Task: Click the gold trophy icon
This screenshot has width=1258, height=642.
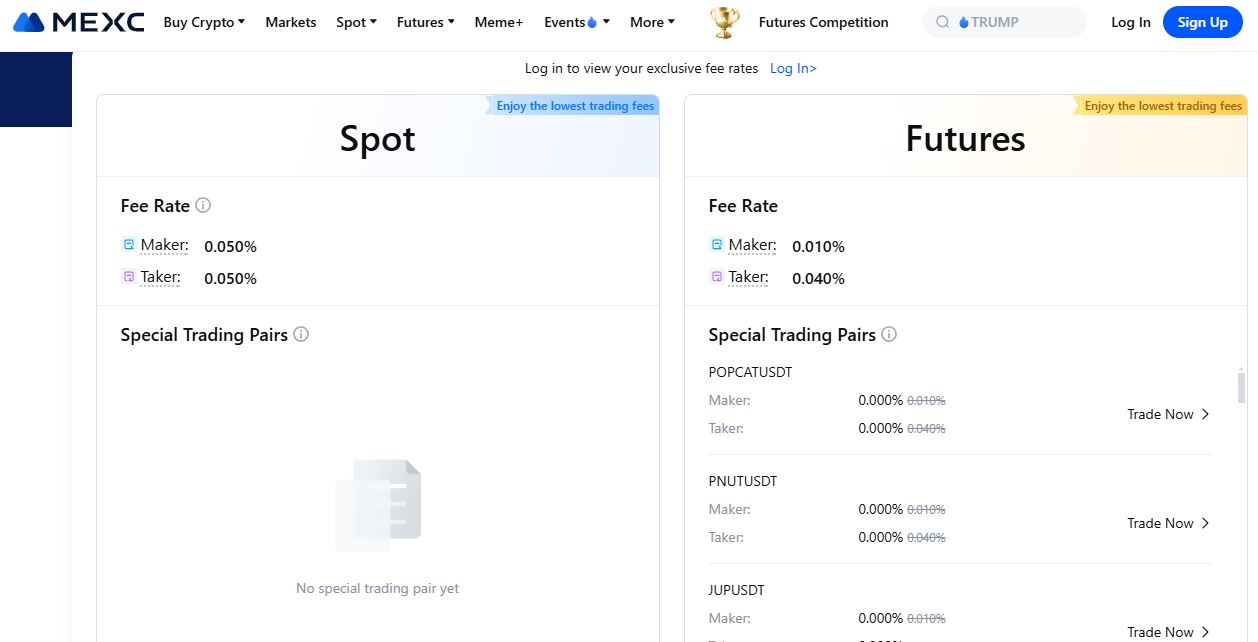Action: pyautogui.click(x=724, y=22)
